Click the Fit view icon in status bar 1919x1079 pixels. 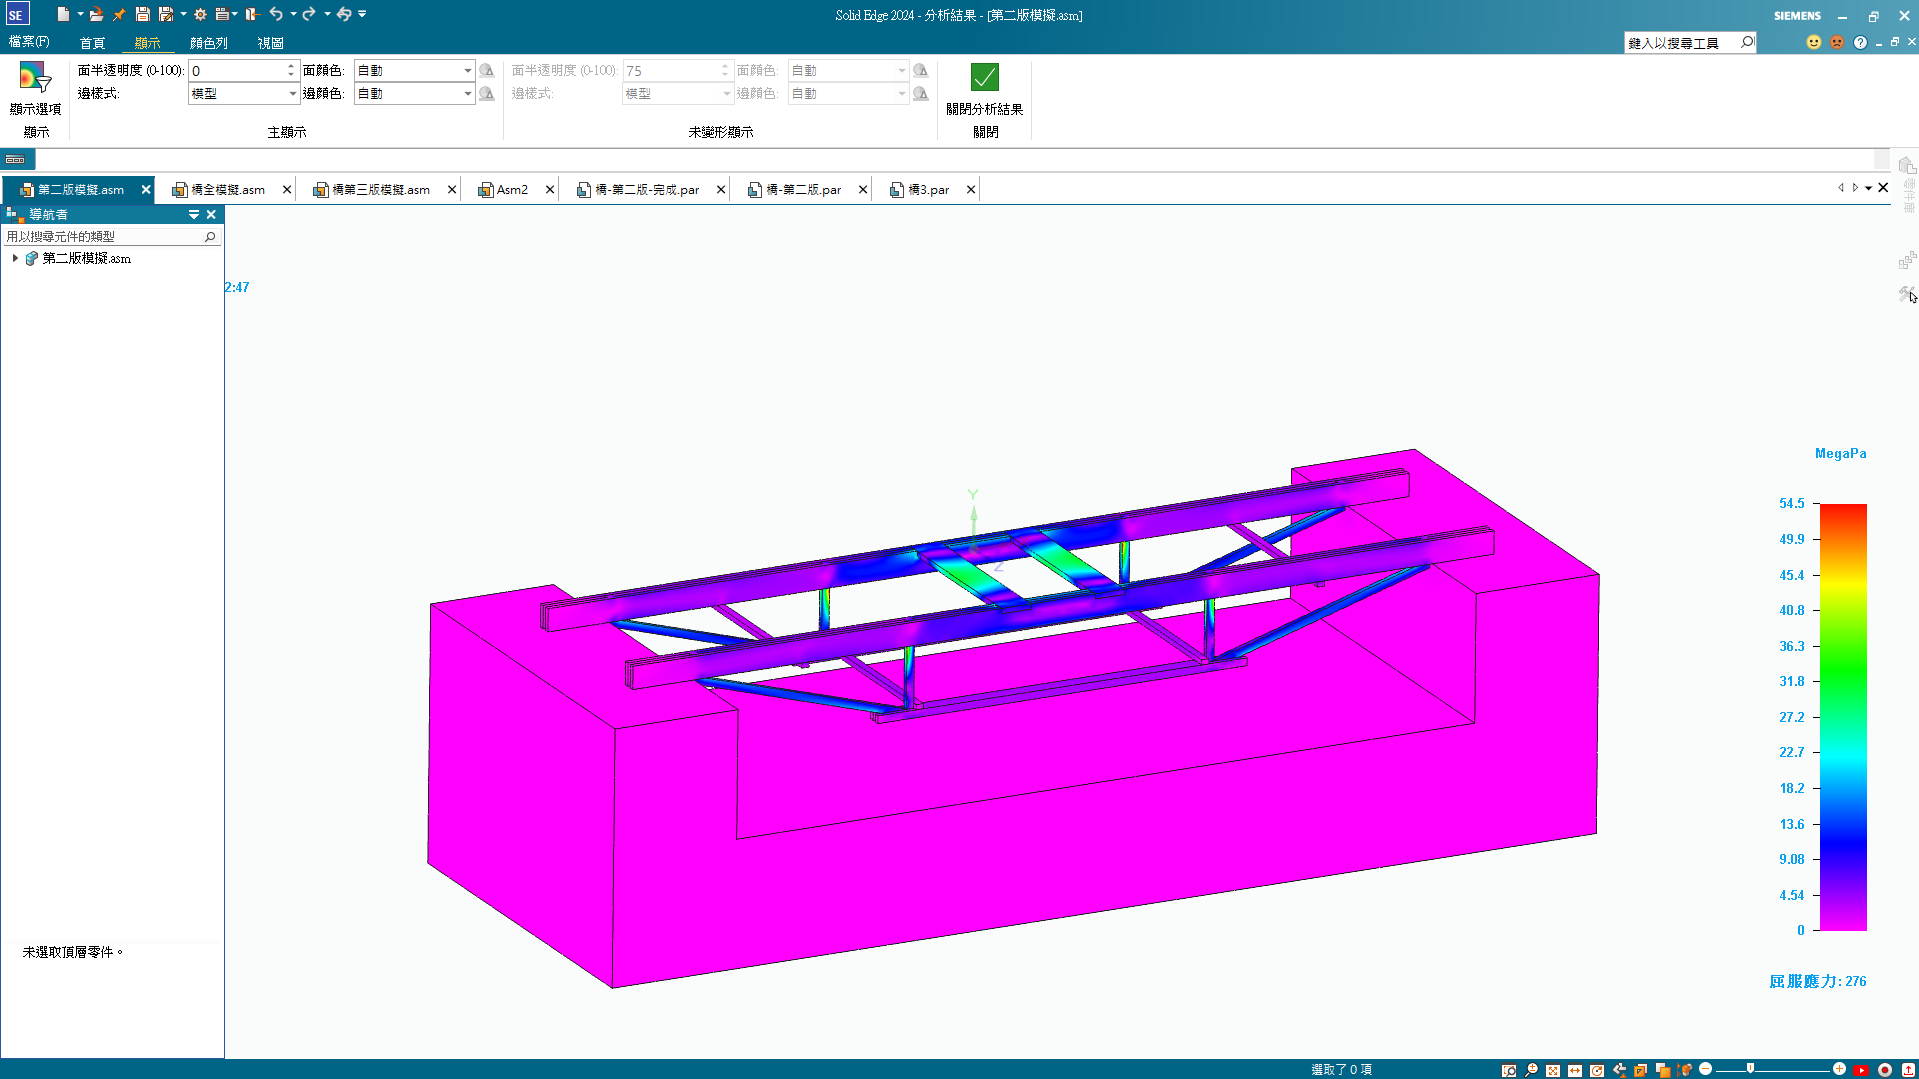coord(1552,1070)
